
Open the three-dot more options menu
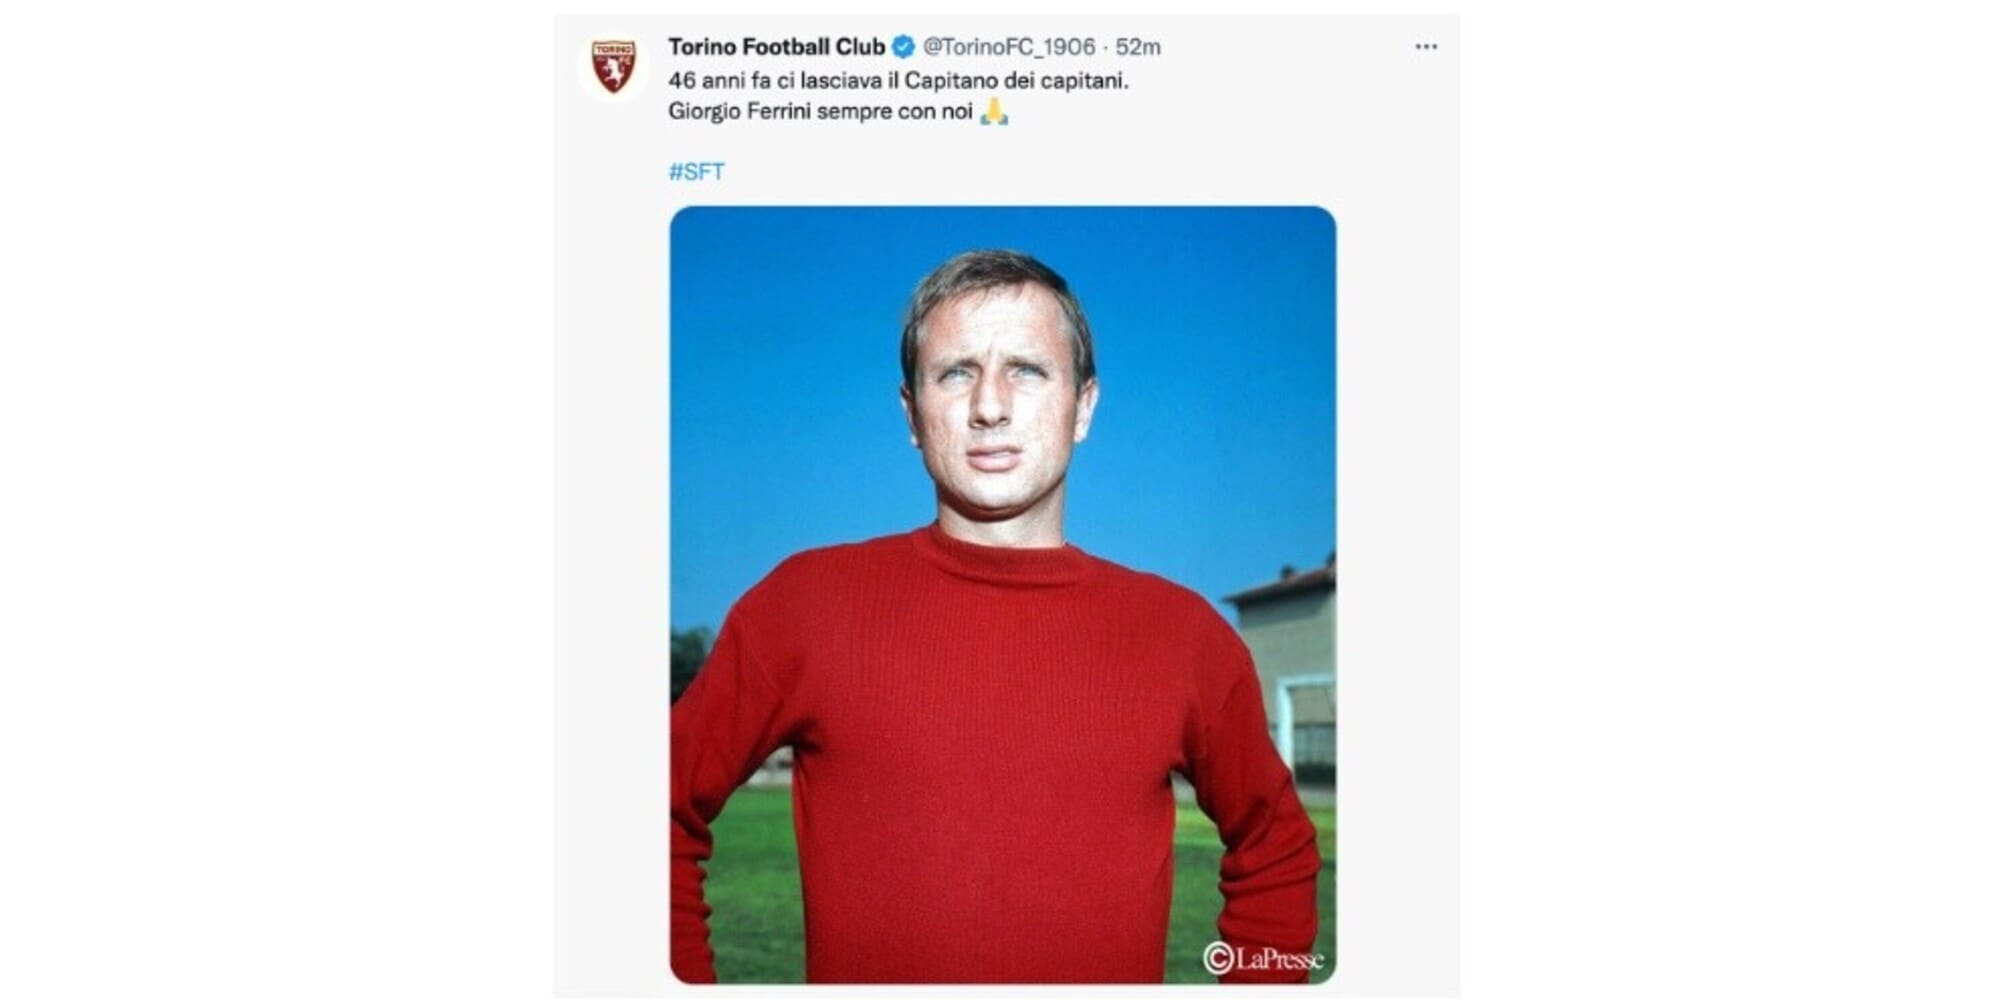click(1426, 47)
